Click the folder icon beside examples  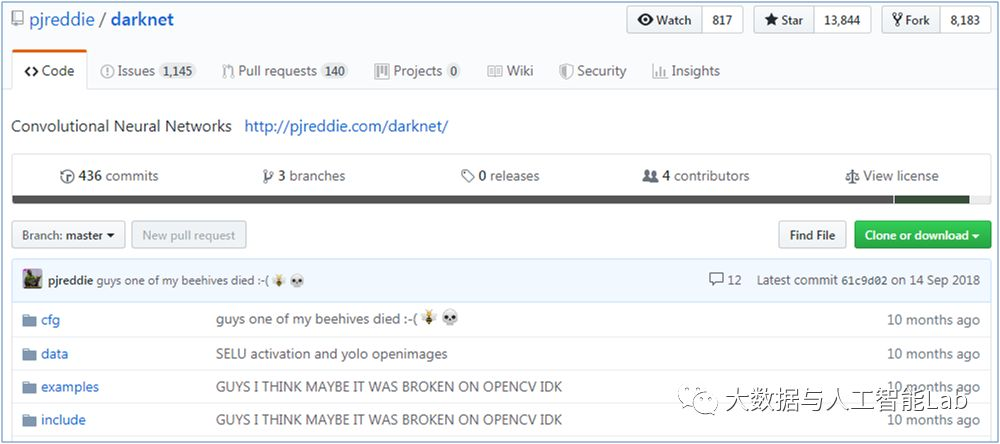pos(29,387)
